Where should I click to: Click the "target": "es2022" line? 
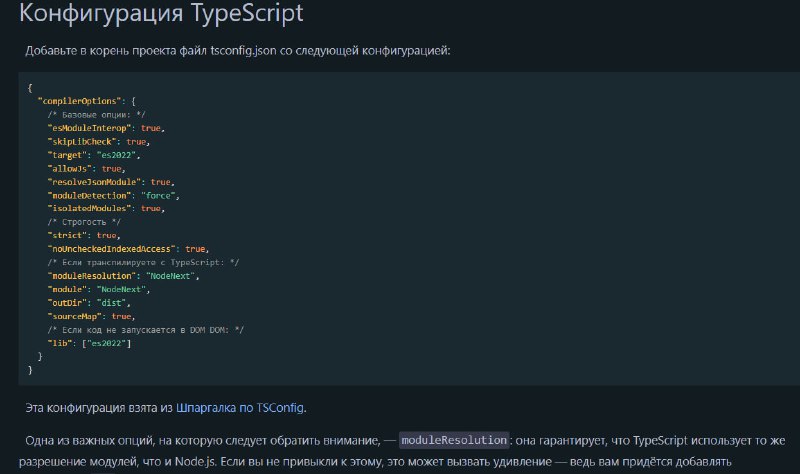[x=94, y=155]
